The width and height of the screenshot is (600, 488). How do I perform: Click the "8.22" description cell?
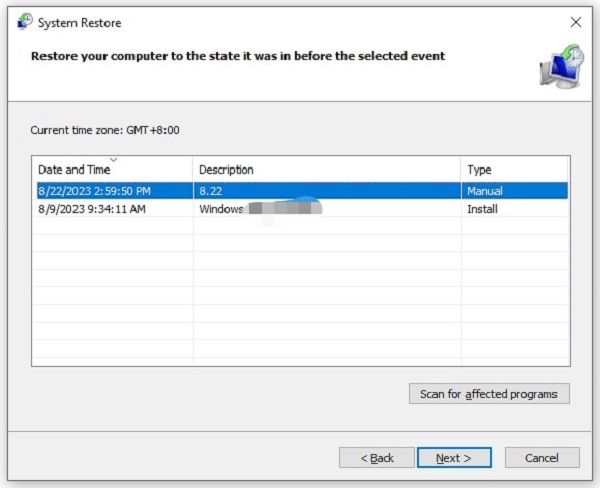pos(210,191)
